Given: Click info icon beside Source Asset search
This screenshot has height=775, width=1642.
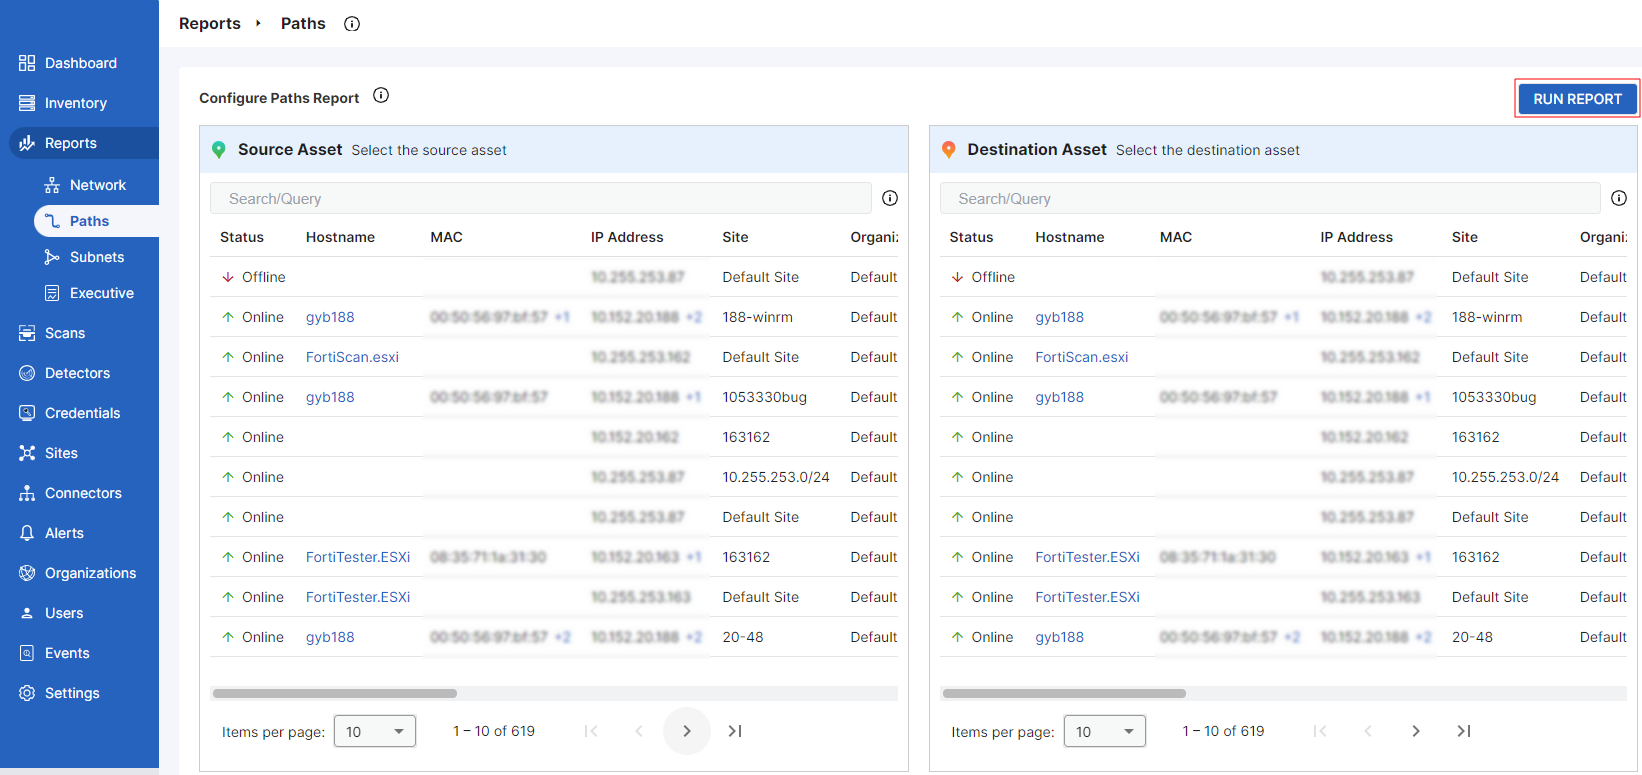Looking at the screenshot, I should point(890,198).
